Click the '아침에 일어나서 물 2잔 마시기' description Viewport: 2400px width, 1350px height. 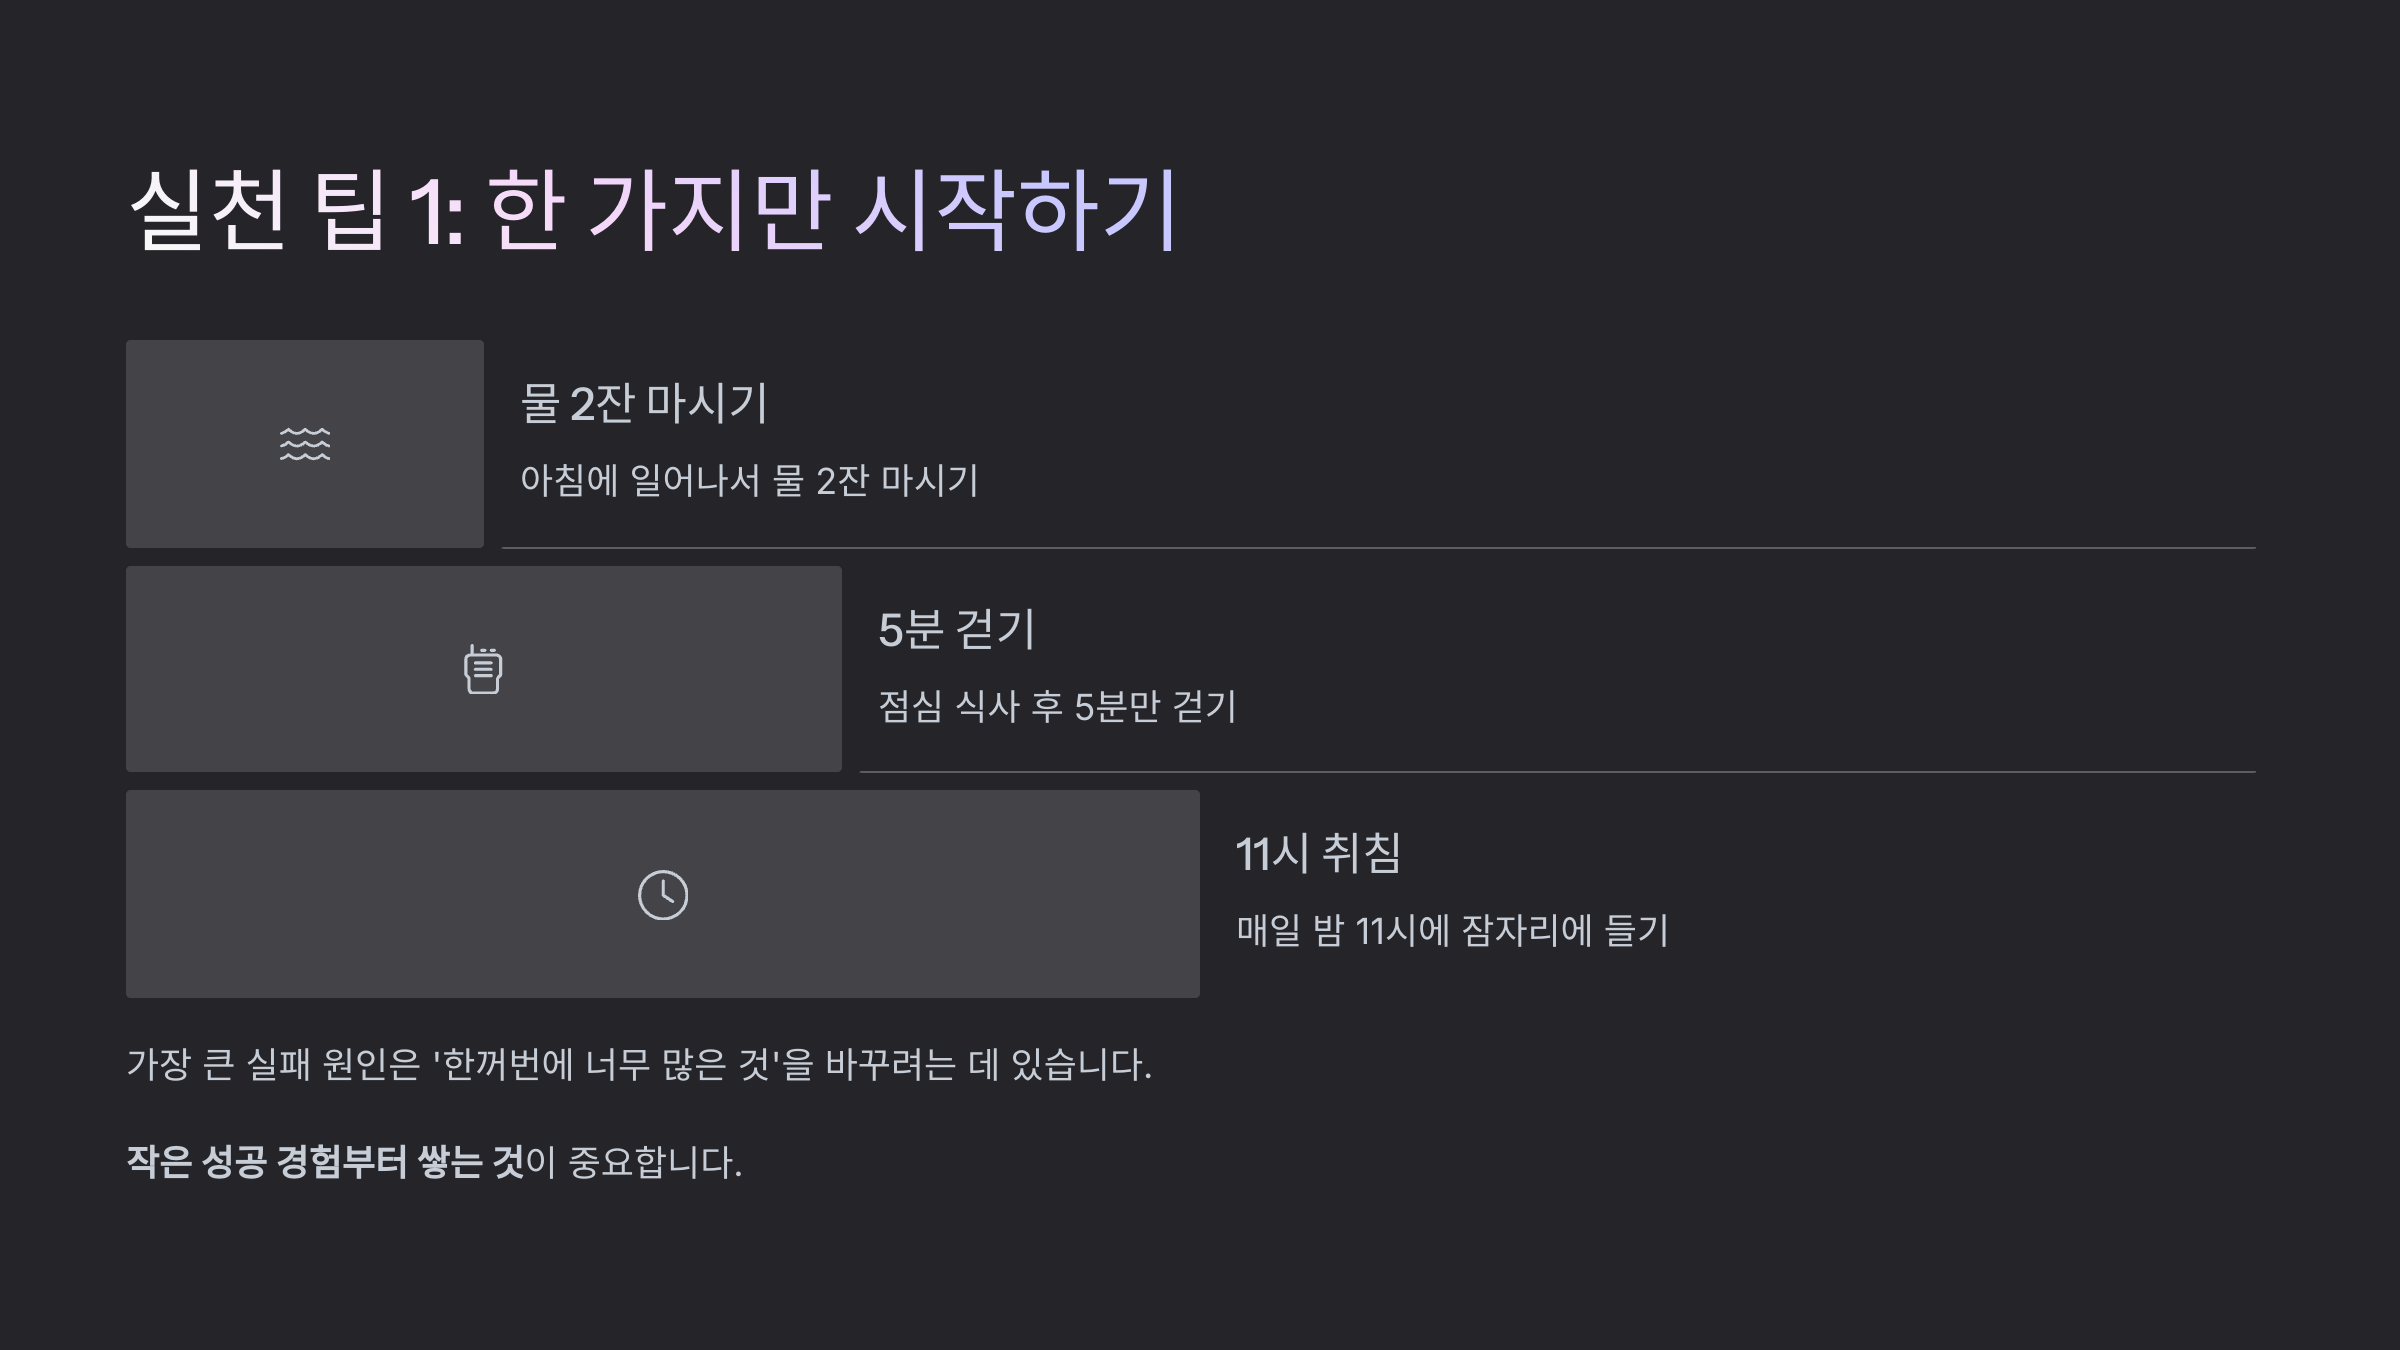point(749,481)
